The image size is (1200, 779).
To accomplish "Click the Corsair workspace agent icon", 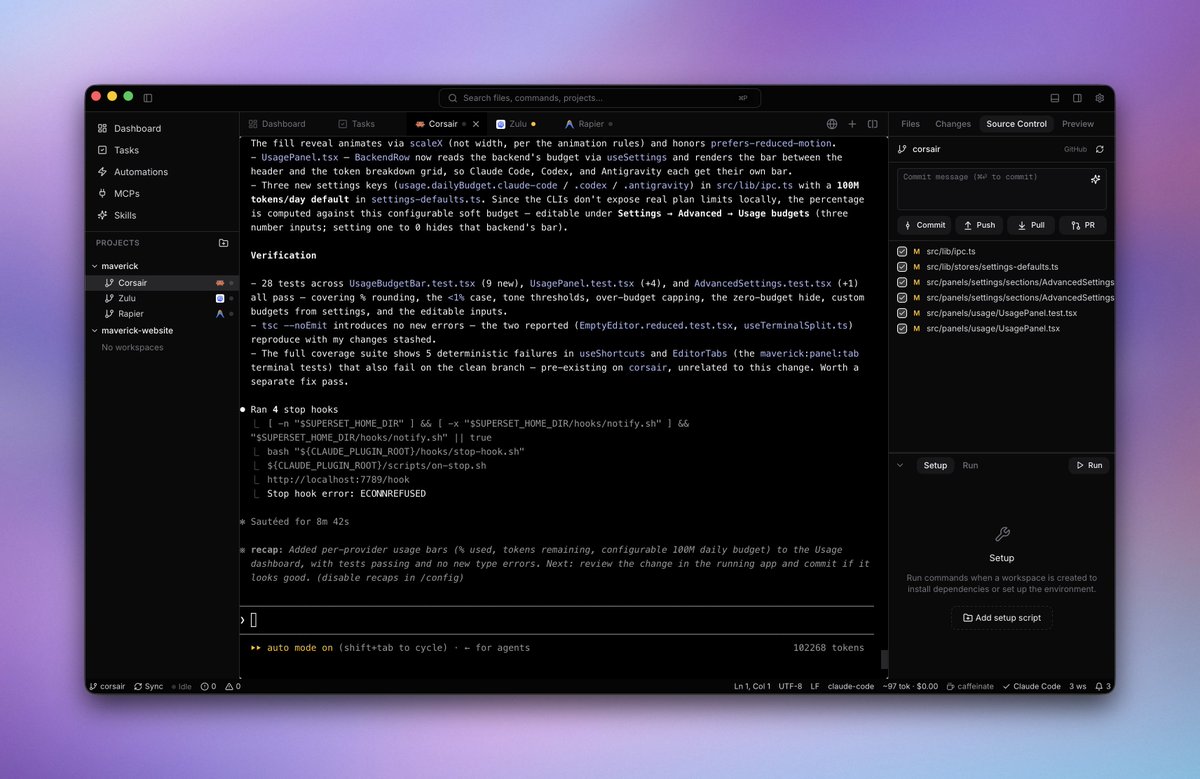I will click(220, 283).
